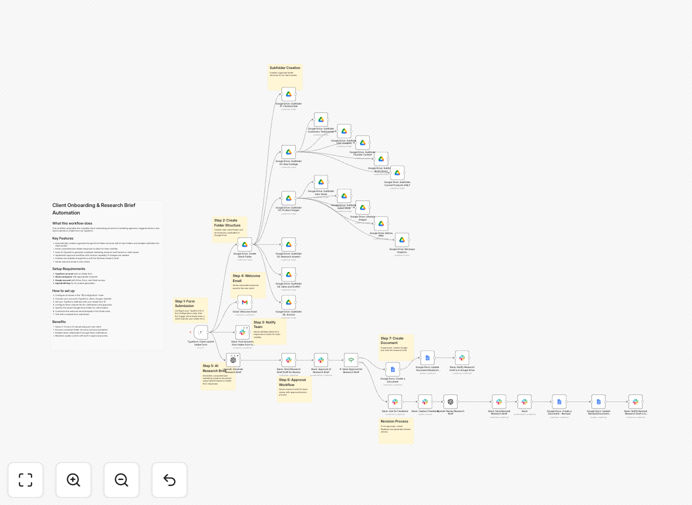692x505 pixels.
Task: Open the OpenAI Revise Research Brief node
Action: pyautogui.click(x=451, y=402)
